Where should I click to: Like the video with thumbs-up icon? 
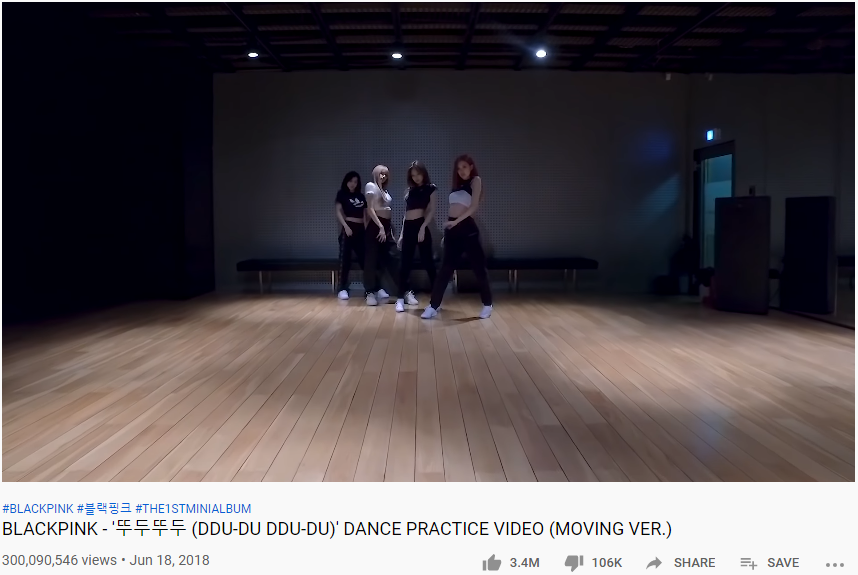491,563
